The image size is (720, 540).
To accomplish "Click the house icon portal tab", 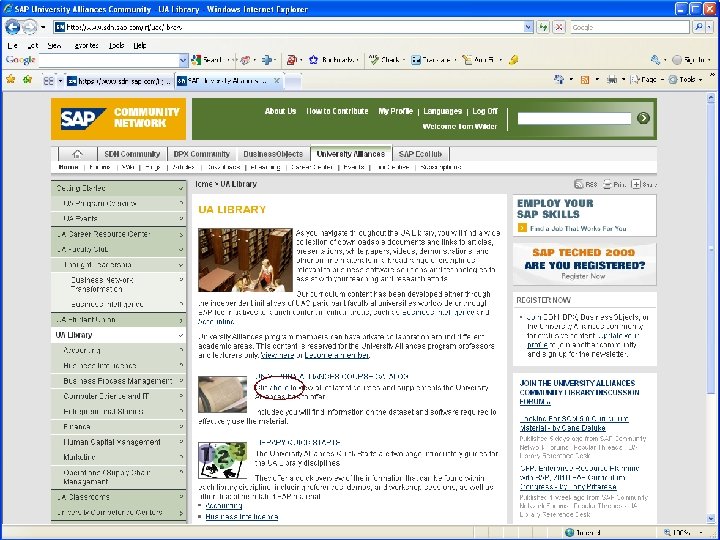I will 78,154.
